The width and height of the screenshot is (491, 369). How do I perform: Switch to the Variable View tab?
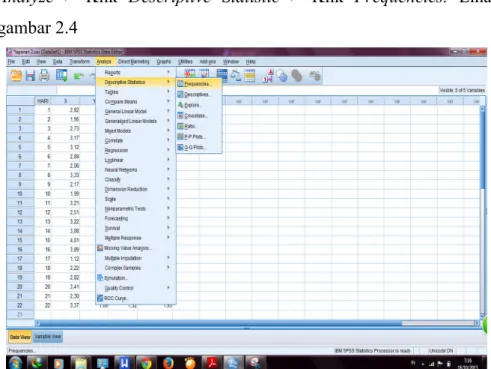pyautogui.click(x=48, y=337)
